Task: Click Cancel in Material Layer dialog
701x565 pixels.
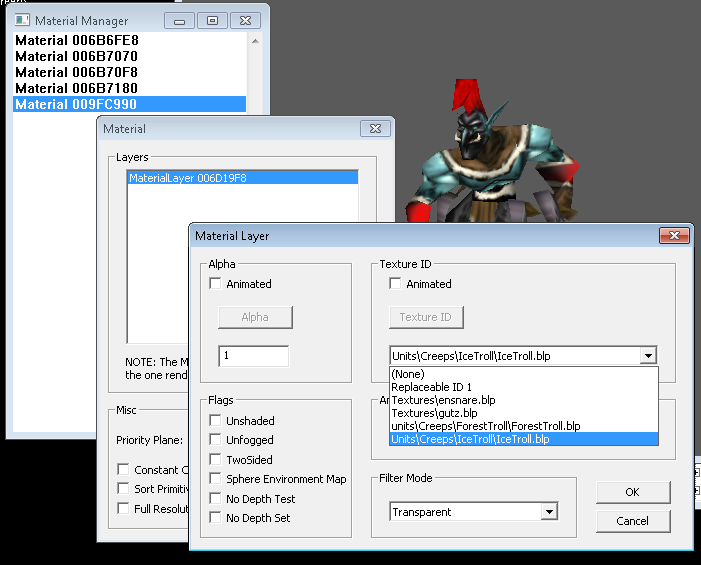Action: [633, 521]
